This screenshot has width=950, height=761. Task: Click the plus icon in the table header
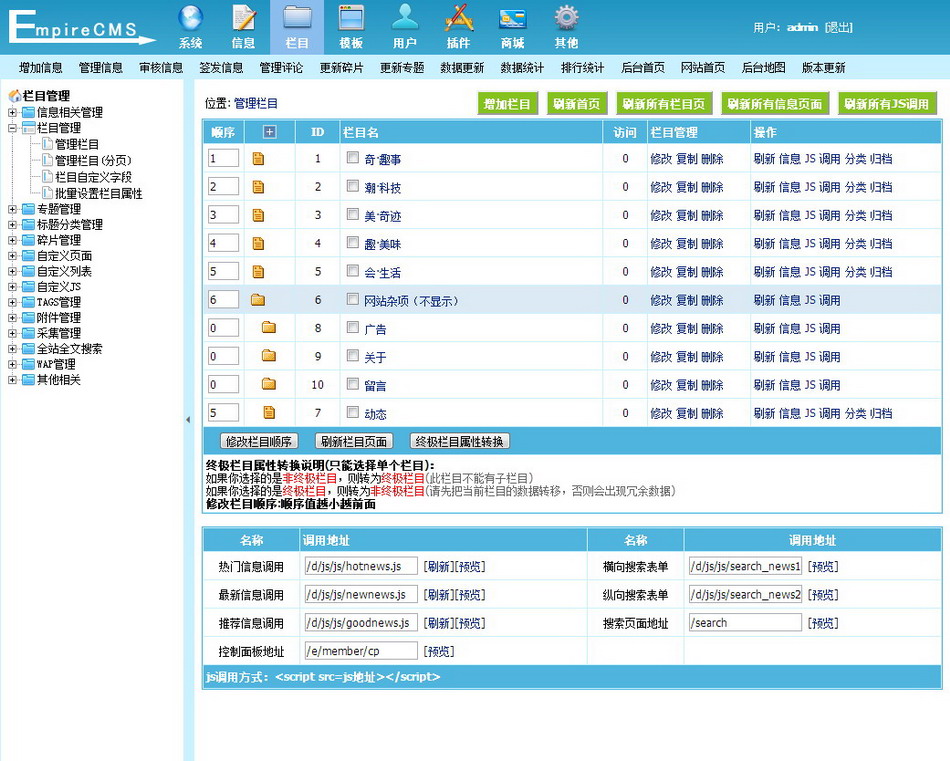(x=270, y=131)
